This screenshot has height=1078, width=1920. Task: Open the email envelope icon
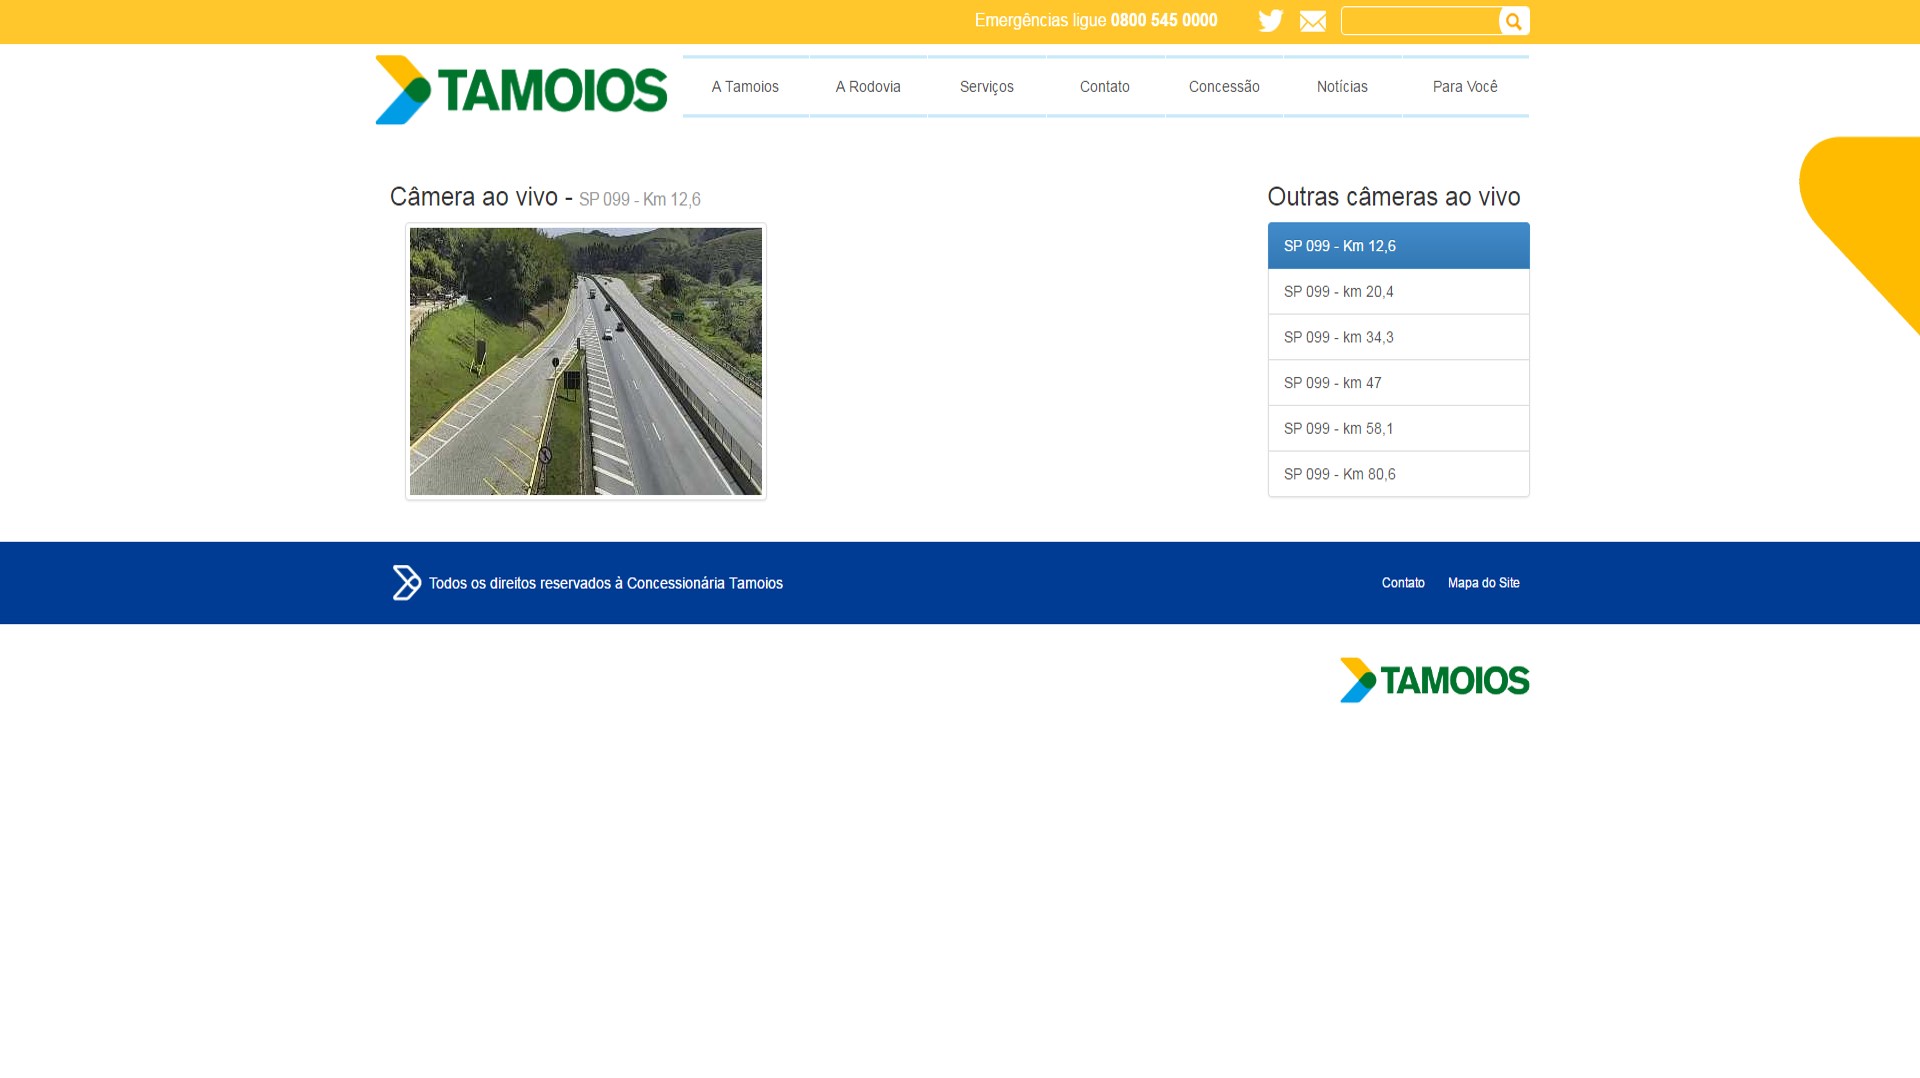coord(1312,21)
